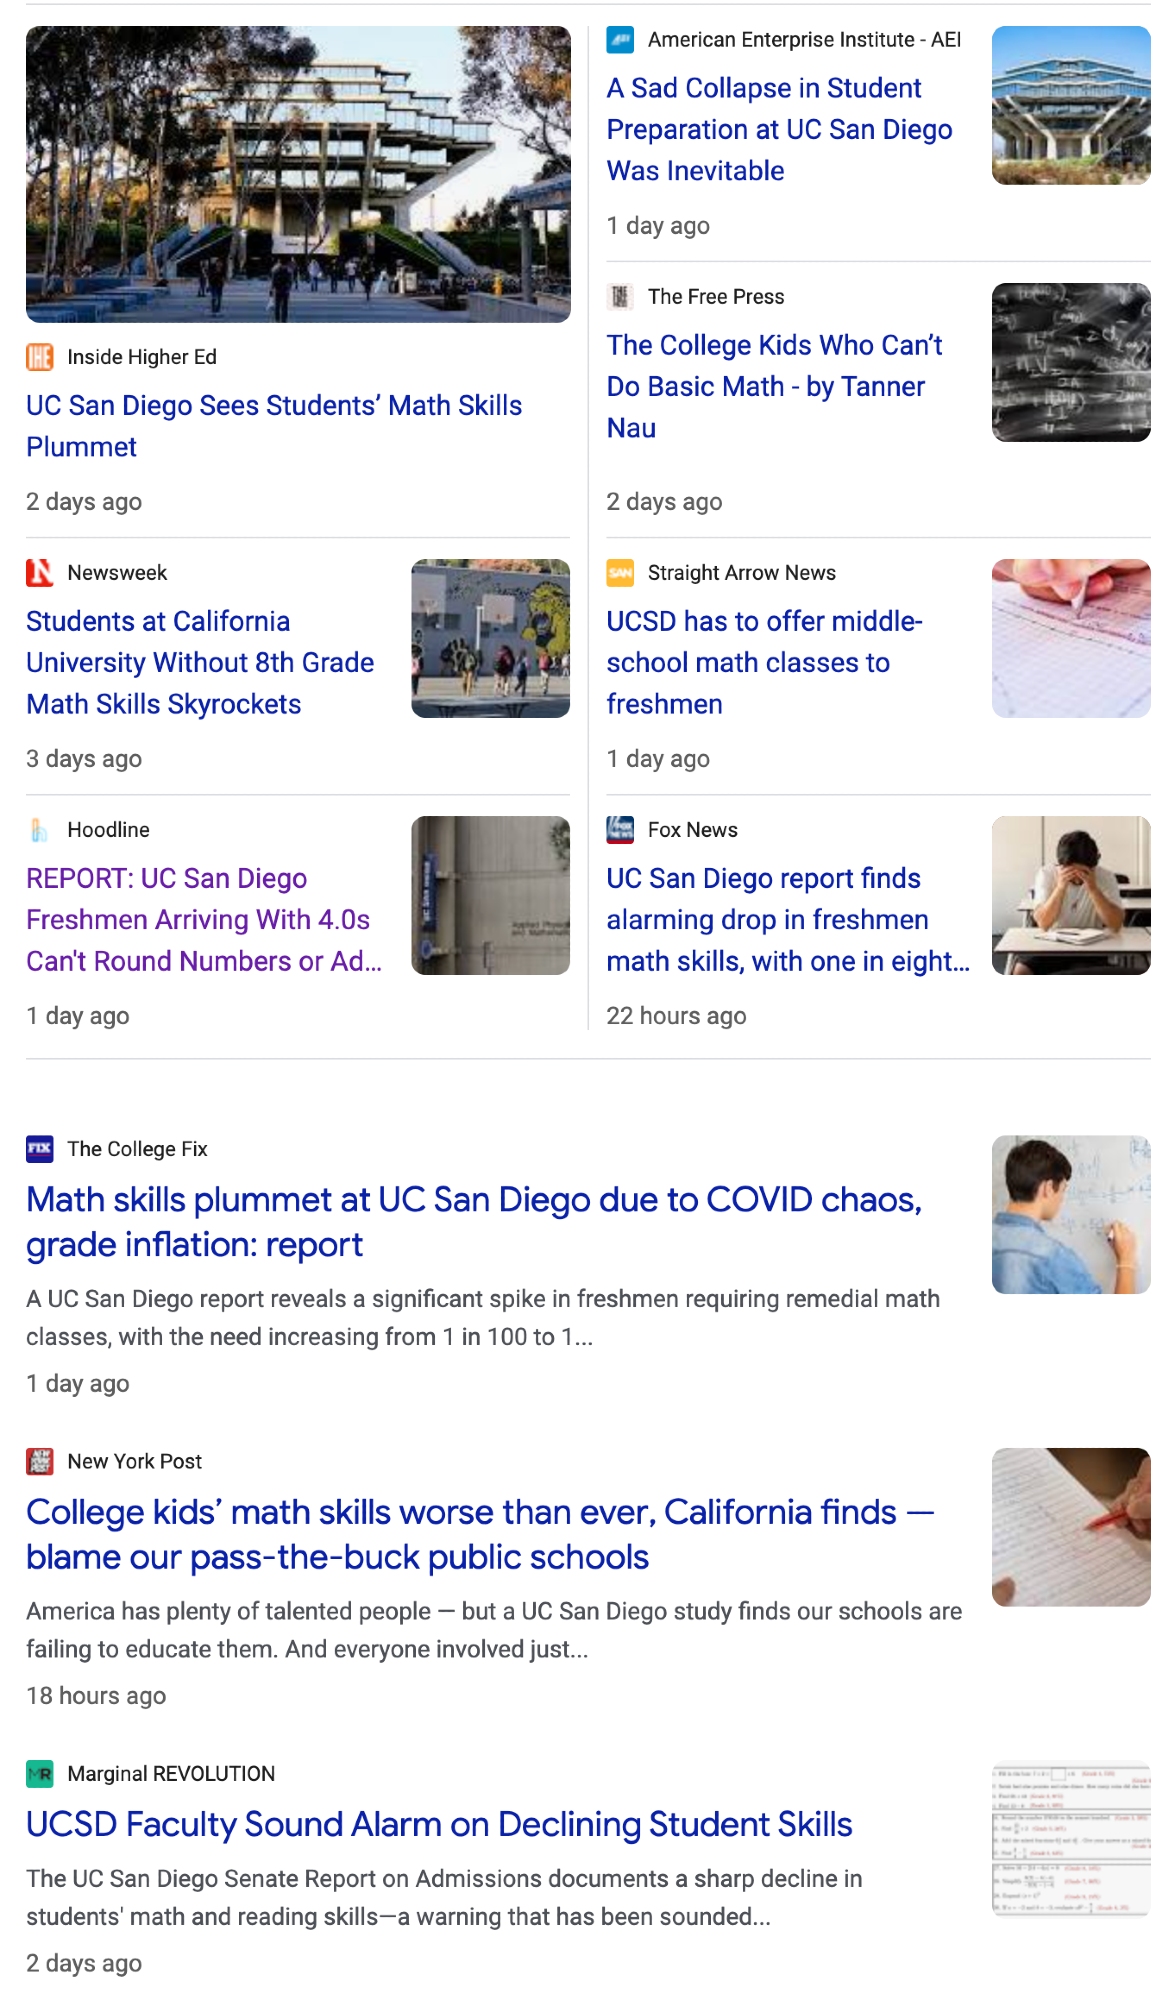
Task: Click the Newsweek logo icon
Action: tap(40, 573)
